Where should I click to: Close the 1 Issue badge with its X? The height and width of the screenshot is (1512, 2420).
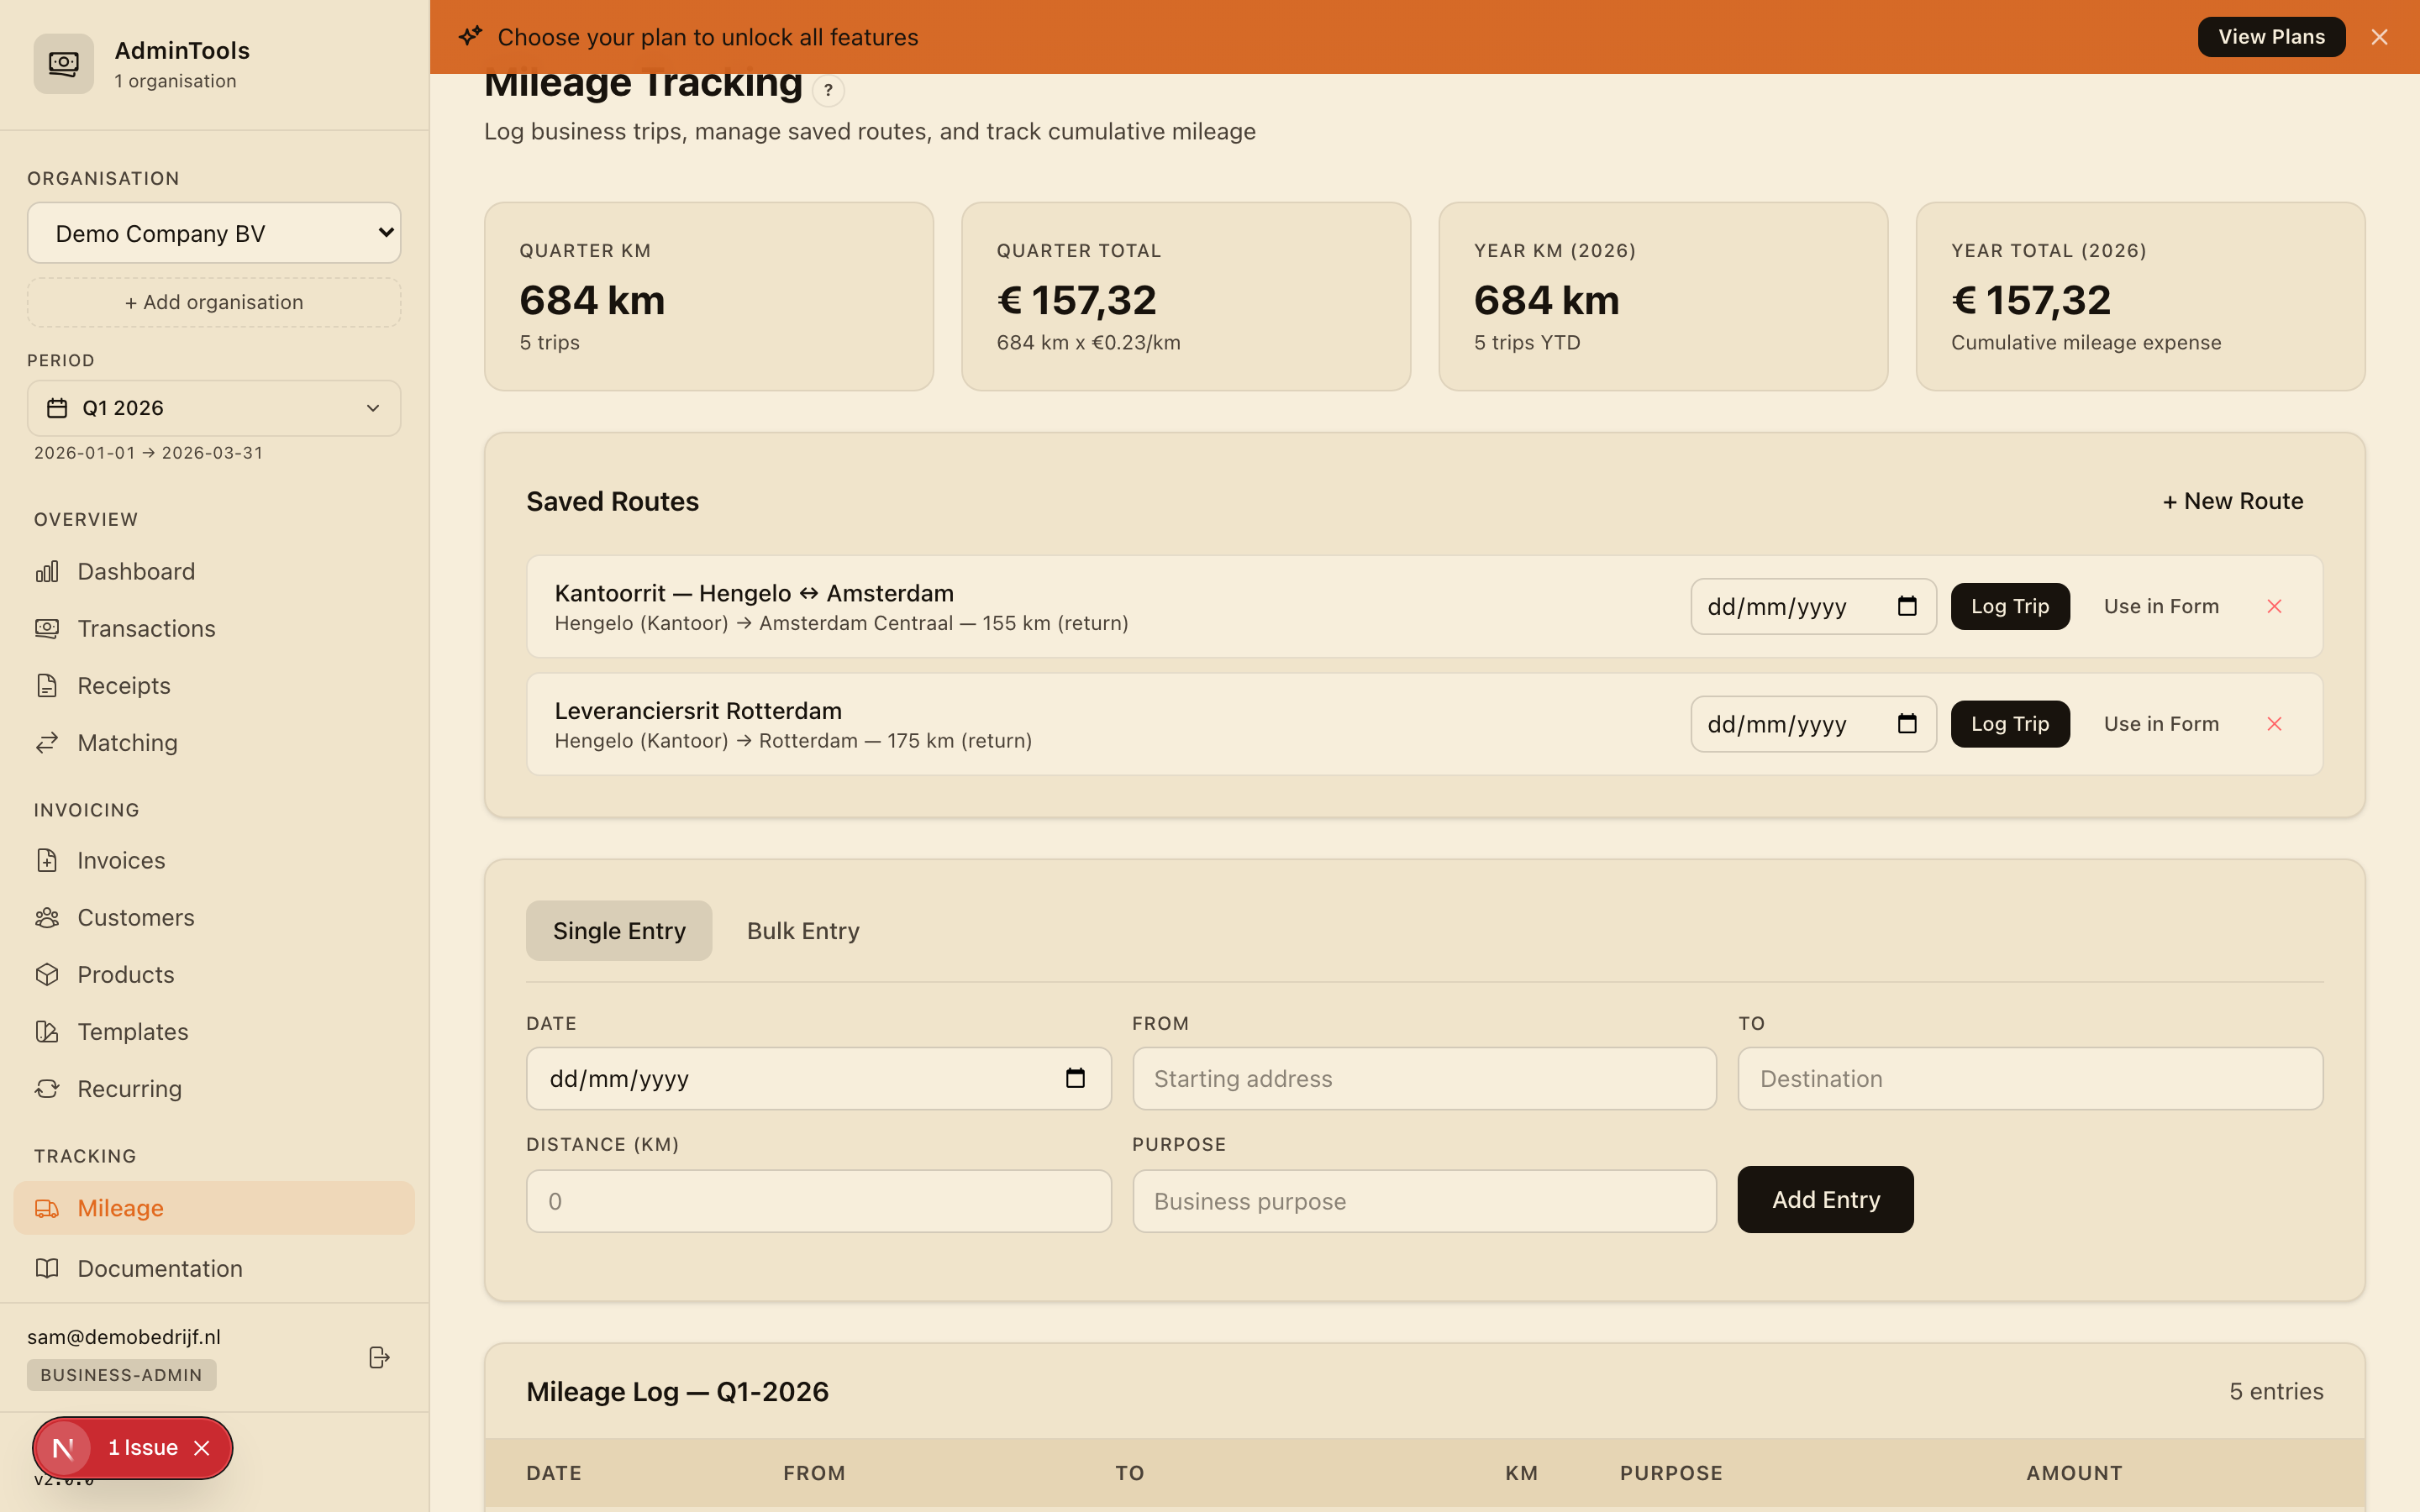(202, 1448)
